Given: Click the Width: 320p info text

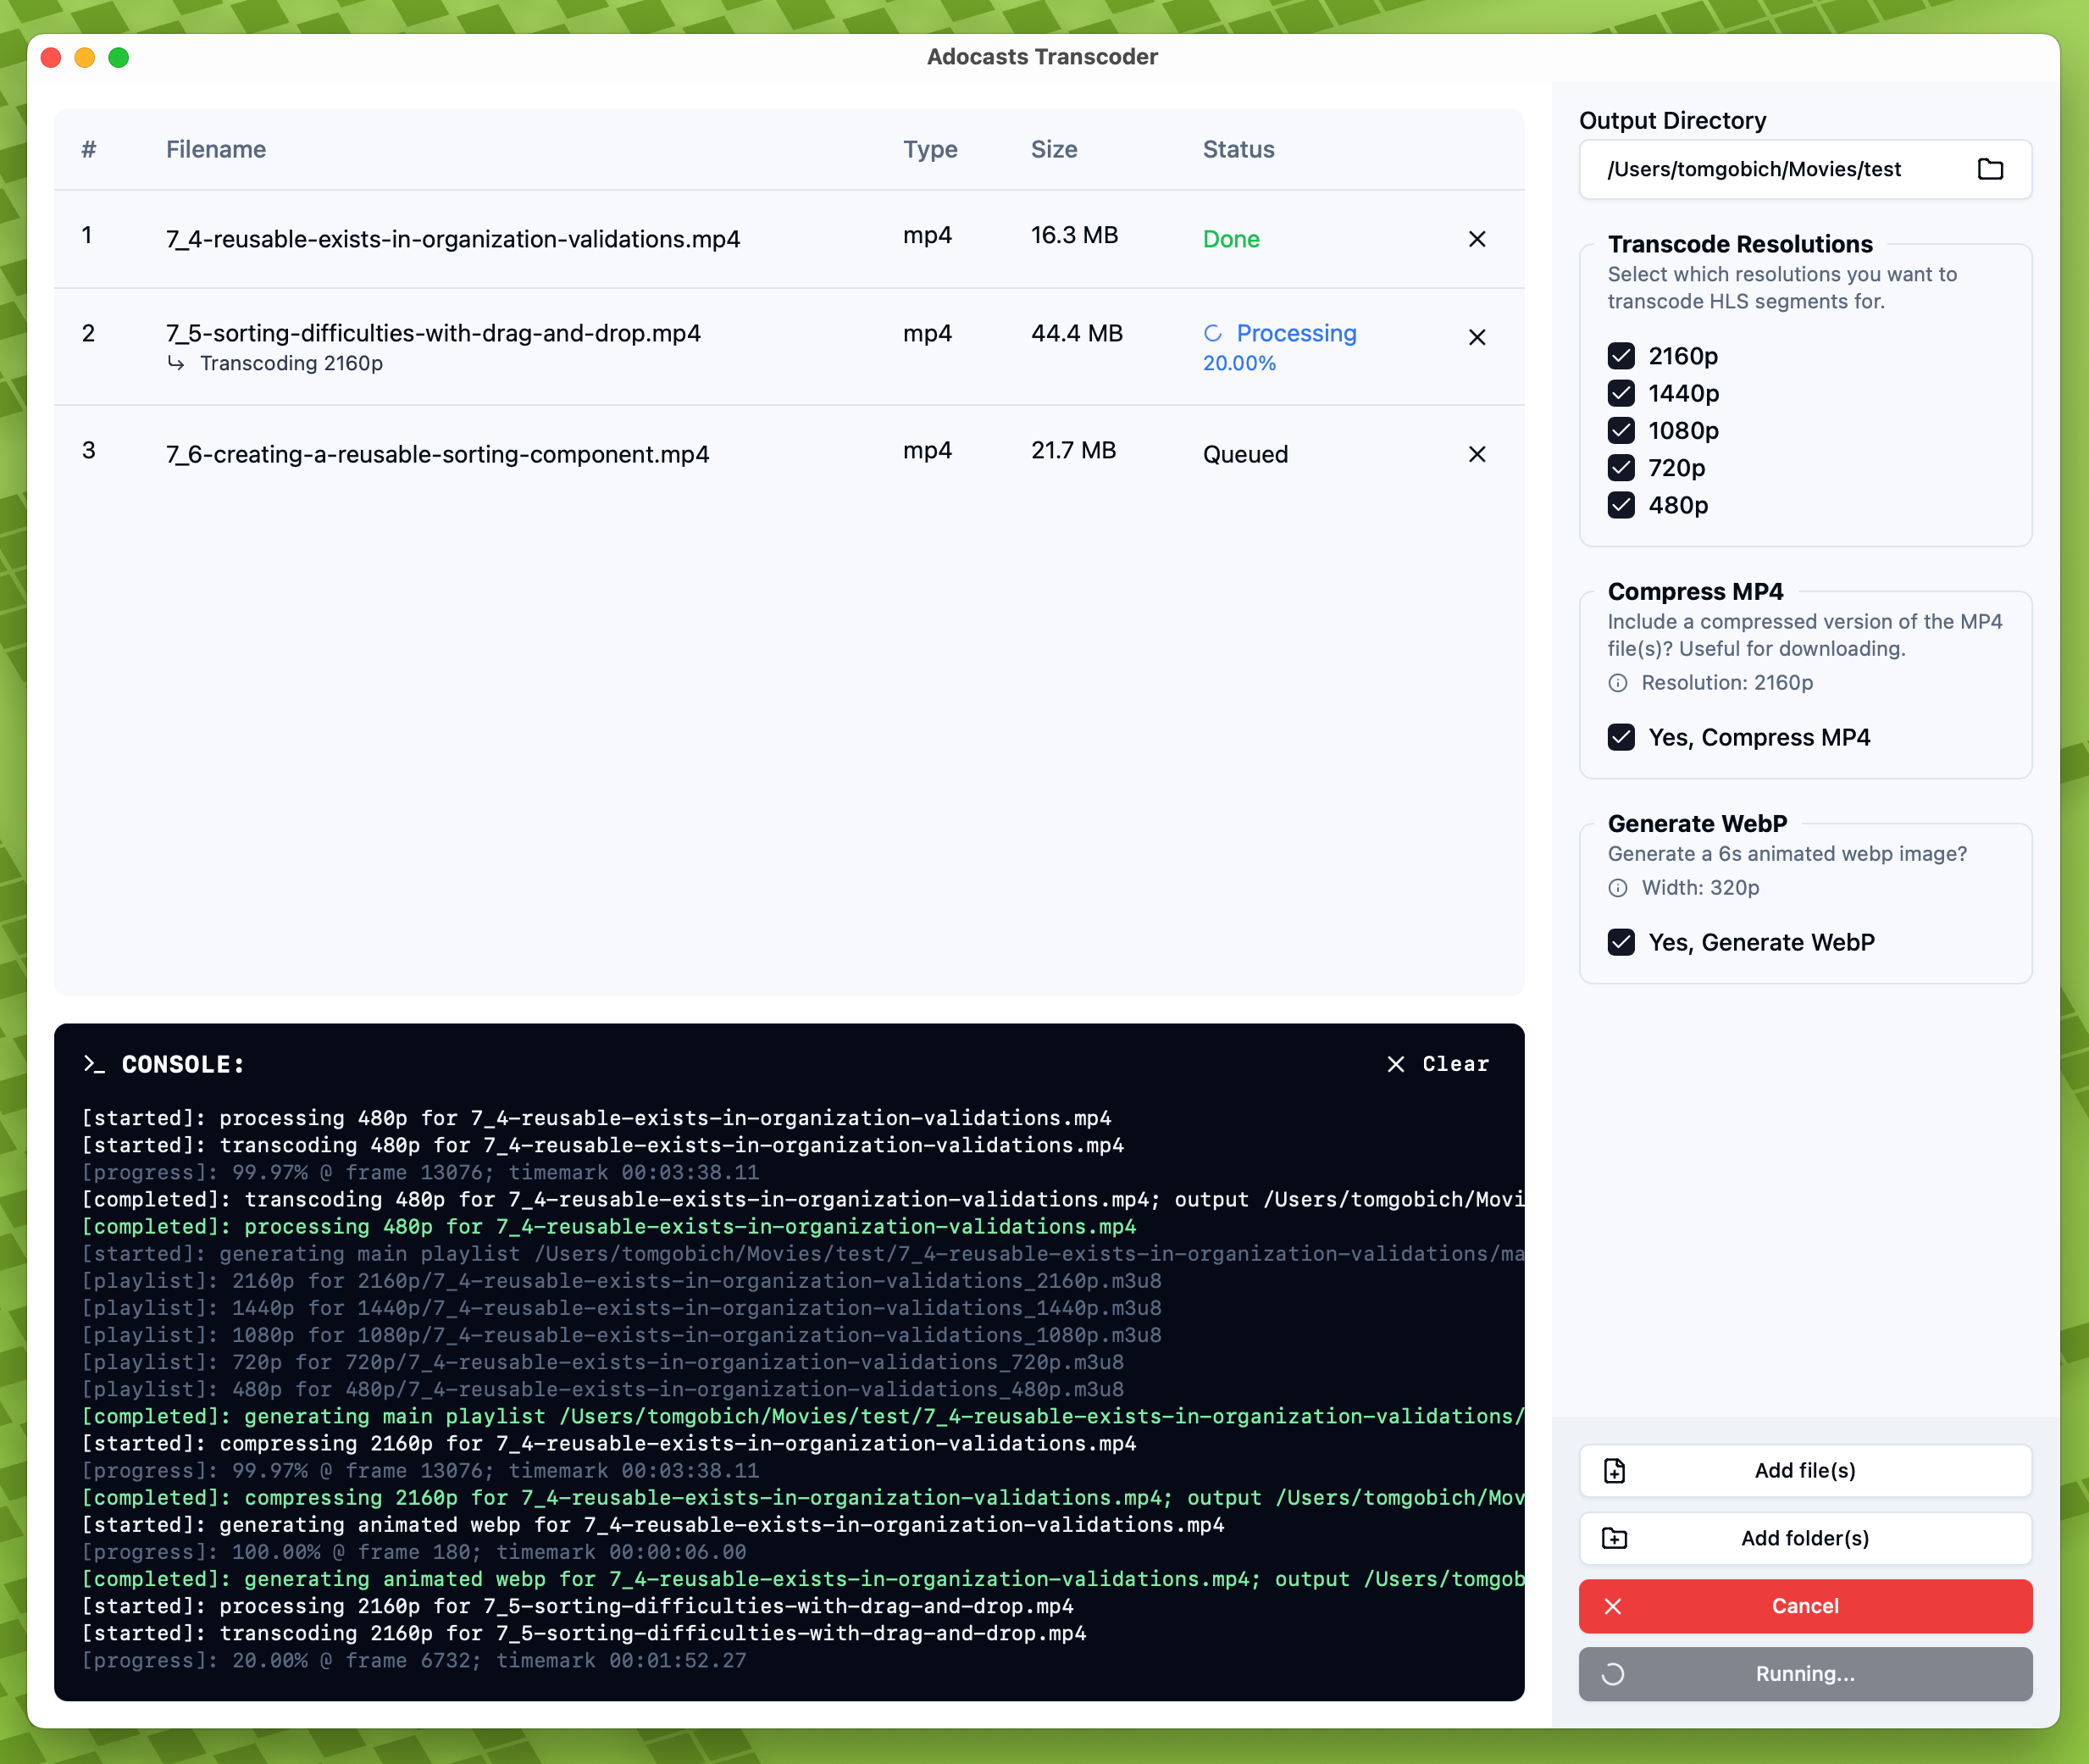Looking at the screenshot, I should coord(1700,888).
